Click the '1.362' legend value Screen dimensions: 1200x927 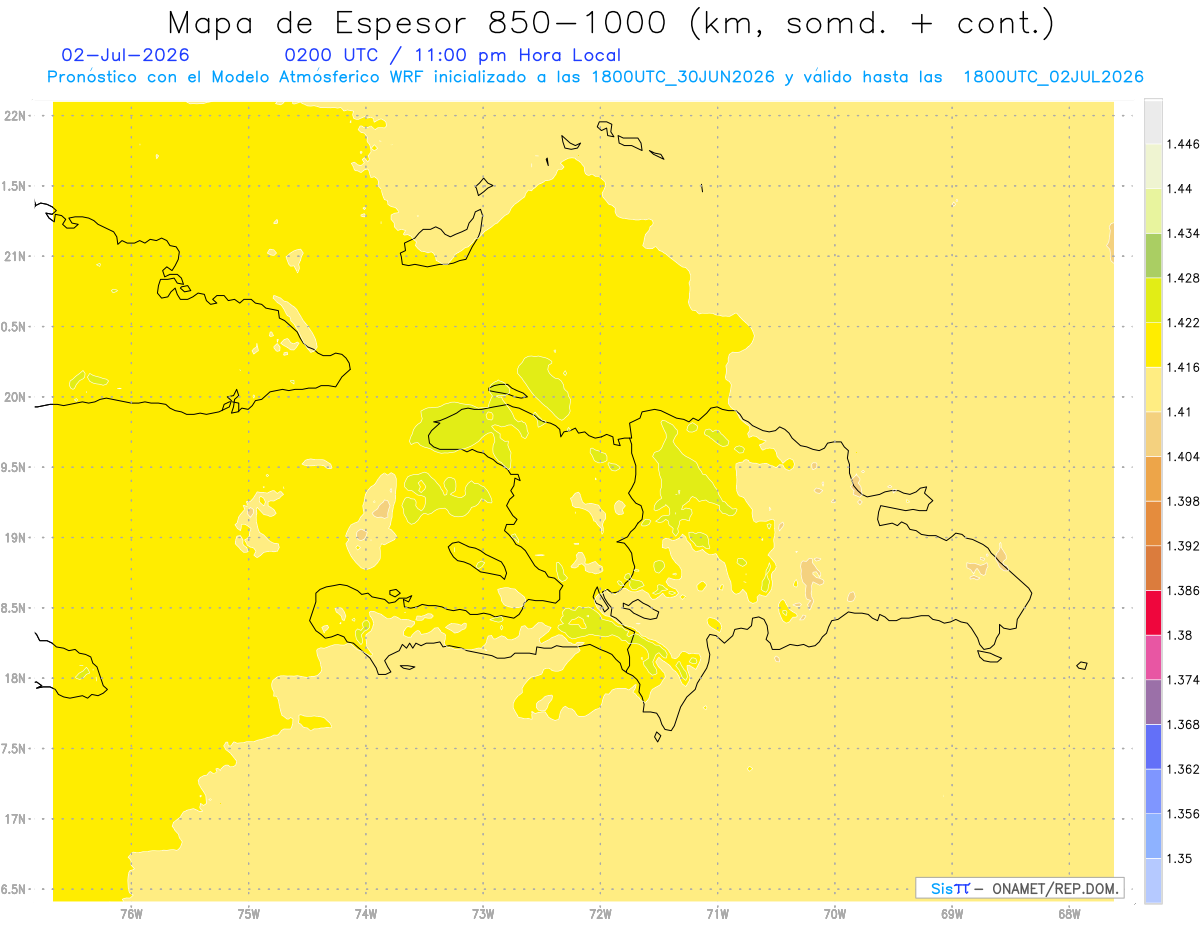(1183, 769)
